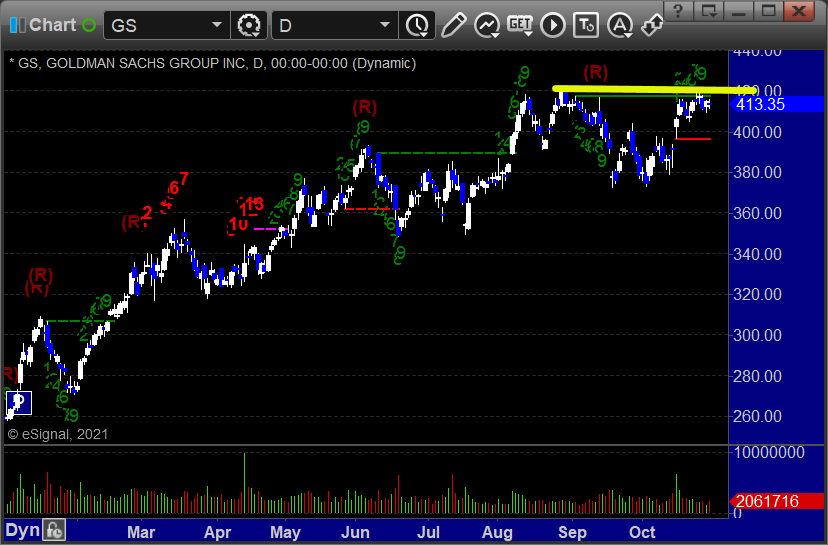Click the Dyn scaling button

(x=23, y=530)
